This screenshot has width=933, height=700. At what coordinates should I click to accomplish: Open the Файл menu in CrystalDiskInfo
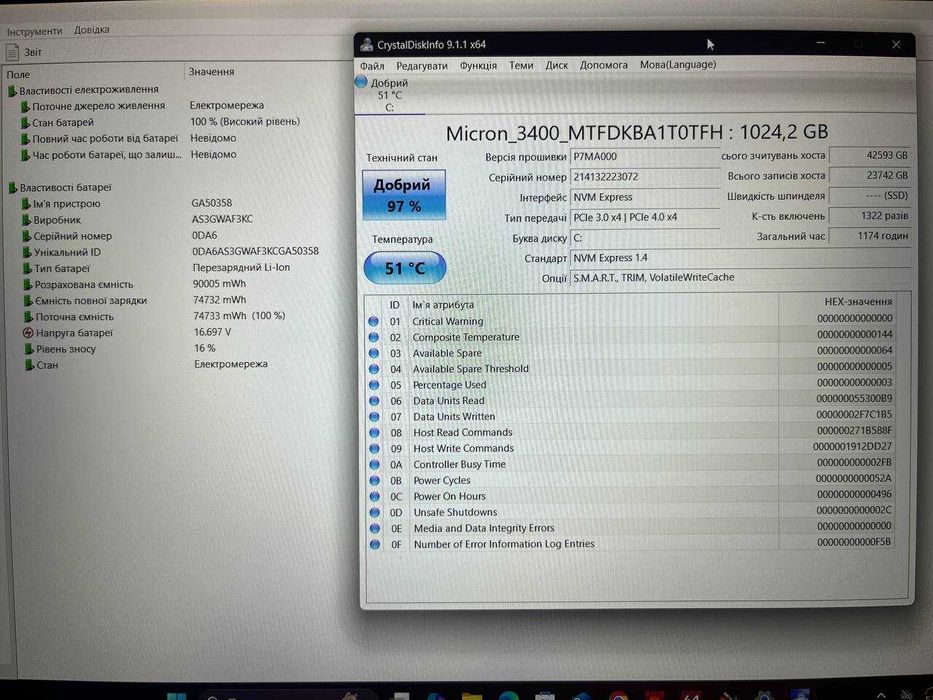point(372,65)
